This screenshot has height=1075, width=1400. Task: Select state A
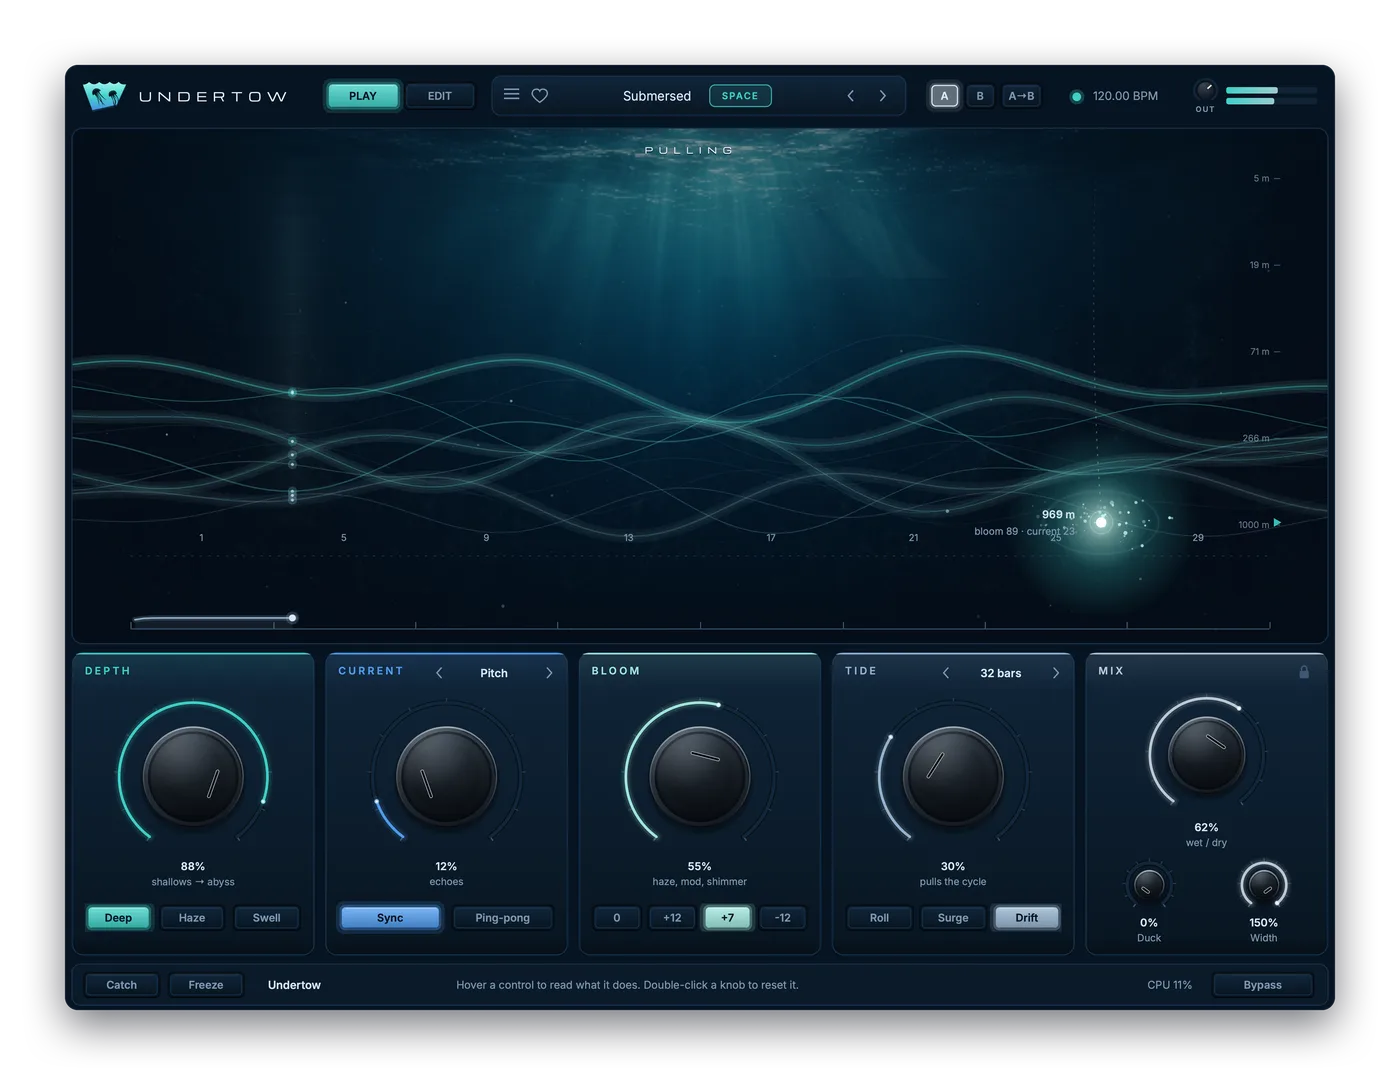click(944, 96)
